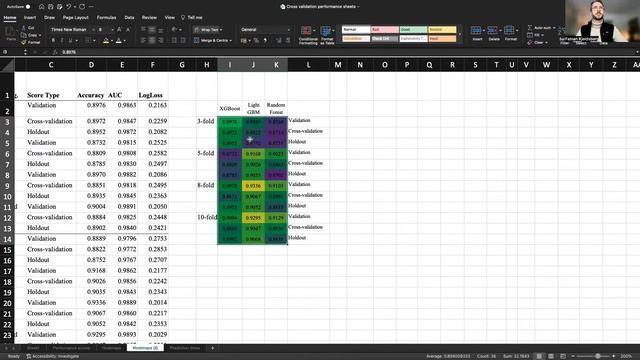Click the Percent style icon
640x360 pixels.
pos(256,40)
